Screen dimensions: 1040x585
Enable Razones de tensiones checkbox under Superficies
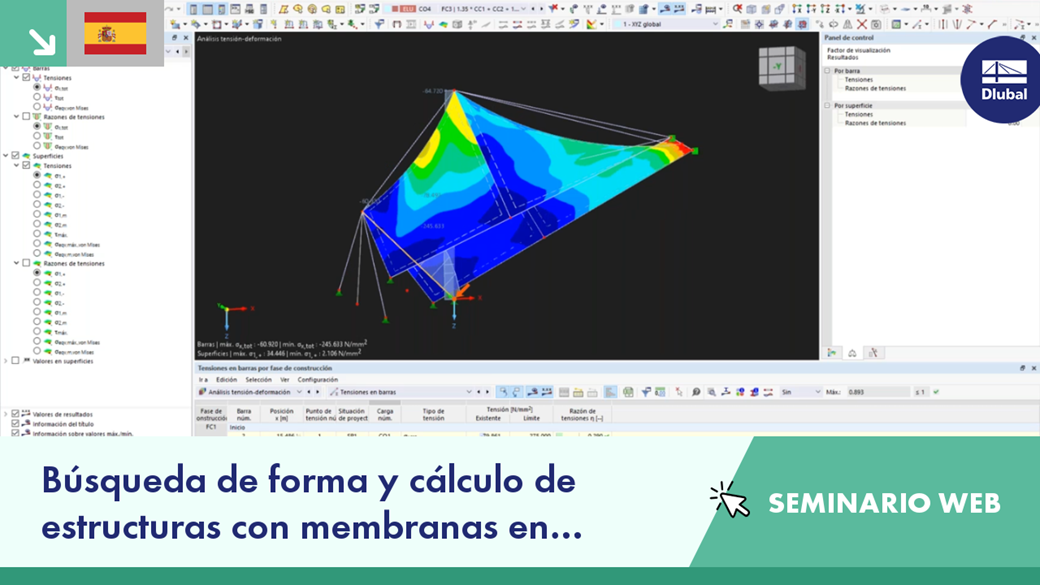pyautogui.click(x=27, y=263)
